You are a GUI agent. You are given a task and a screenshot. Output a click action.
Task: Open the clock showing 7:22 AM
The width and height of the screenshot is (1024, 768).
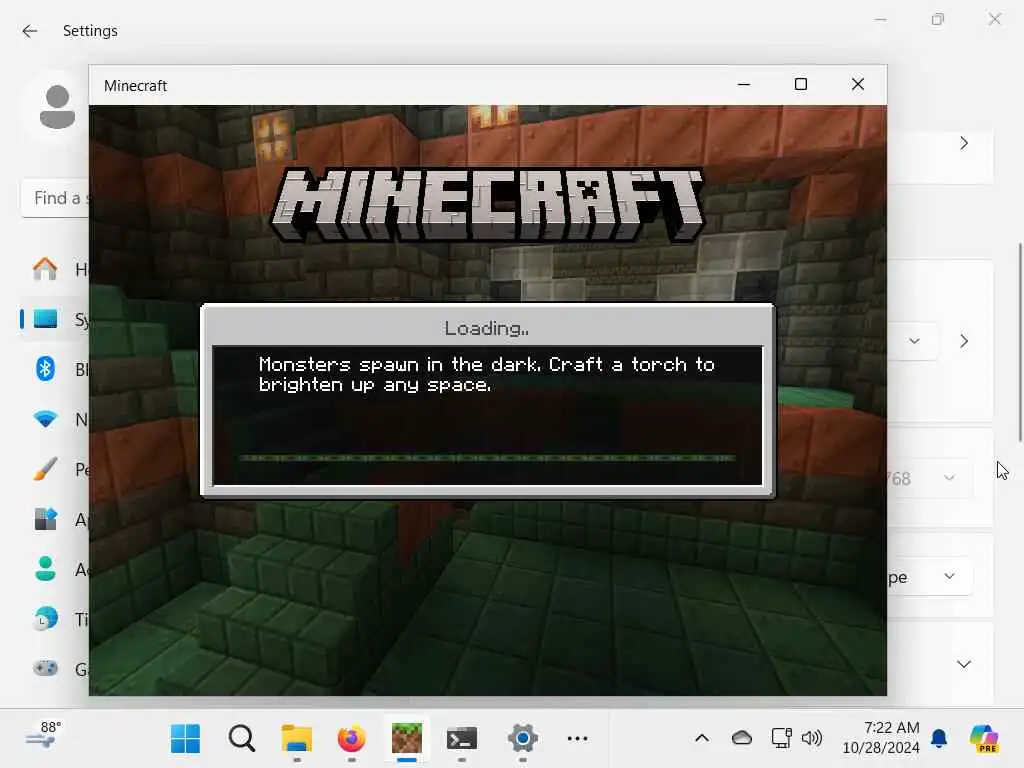[880, 737]
